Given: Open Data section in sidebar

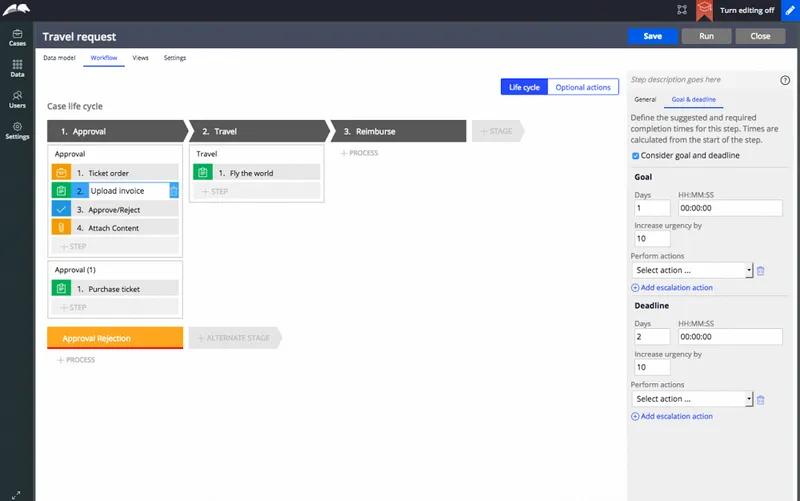Looking at the screenshot, I should pyautogui.click(x=17, y=68).
